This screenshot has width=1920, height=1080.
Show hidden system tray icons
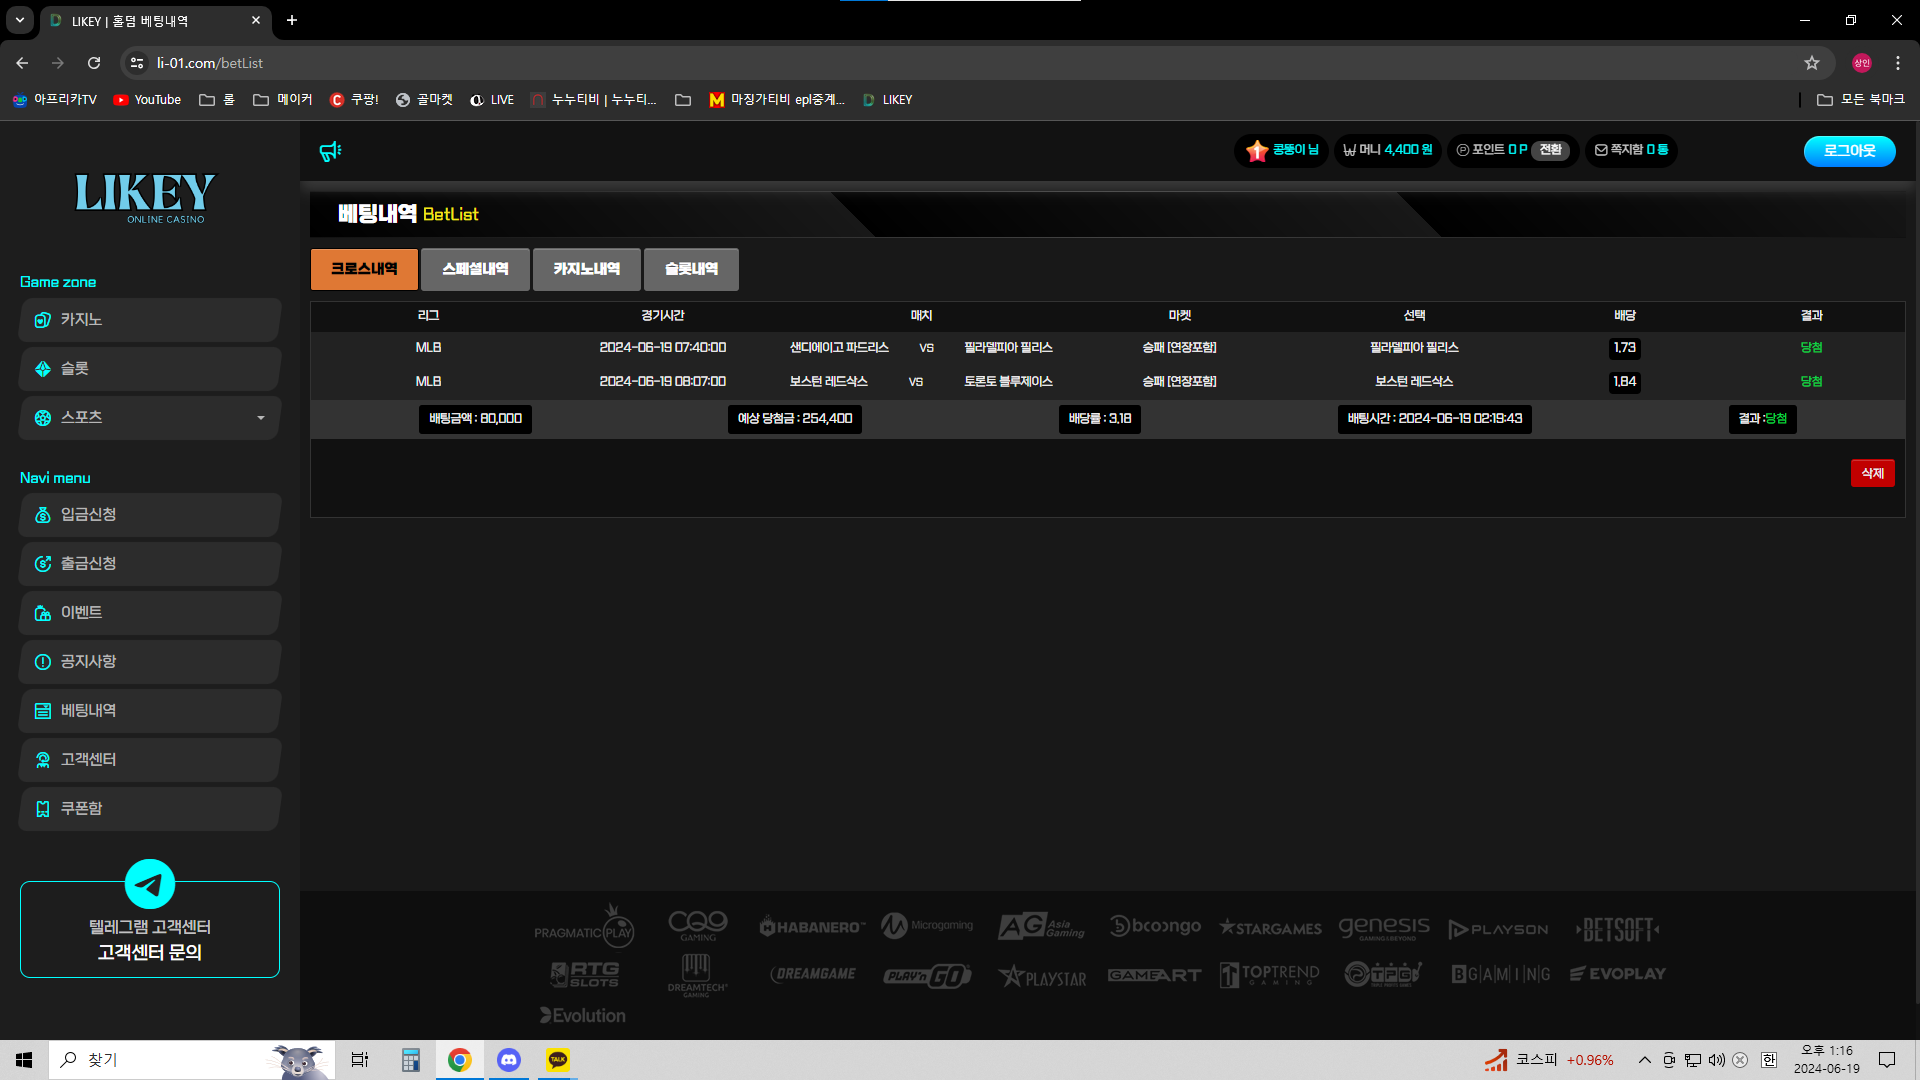click(x=1644, y=1060)
